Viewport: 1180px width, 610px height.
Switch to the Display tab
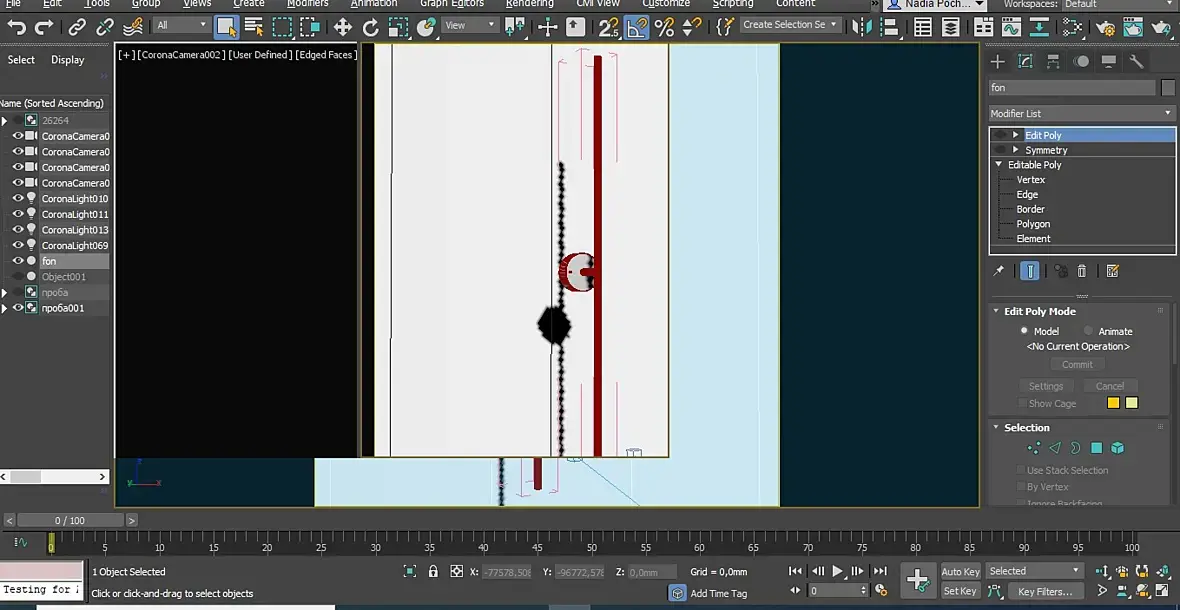pos(68,60)
